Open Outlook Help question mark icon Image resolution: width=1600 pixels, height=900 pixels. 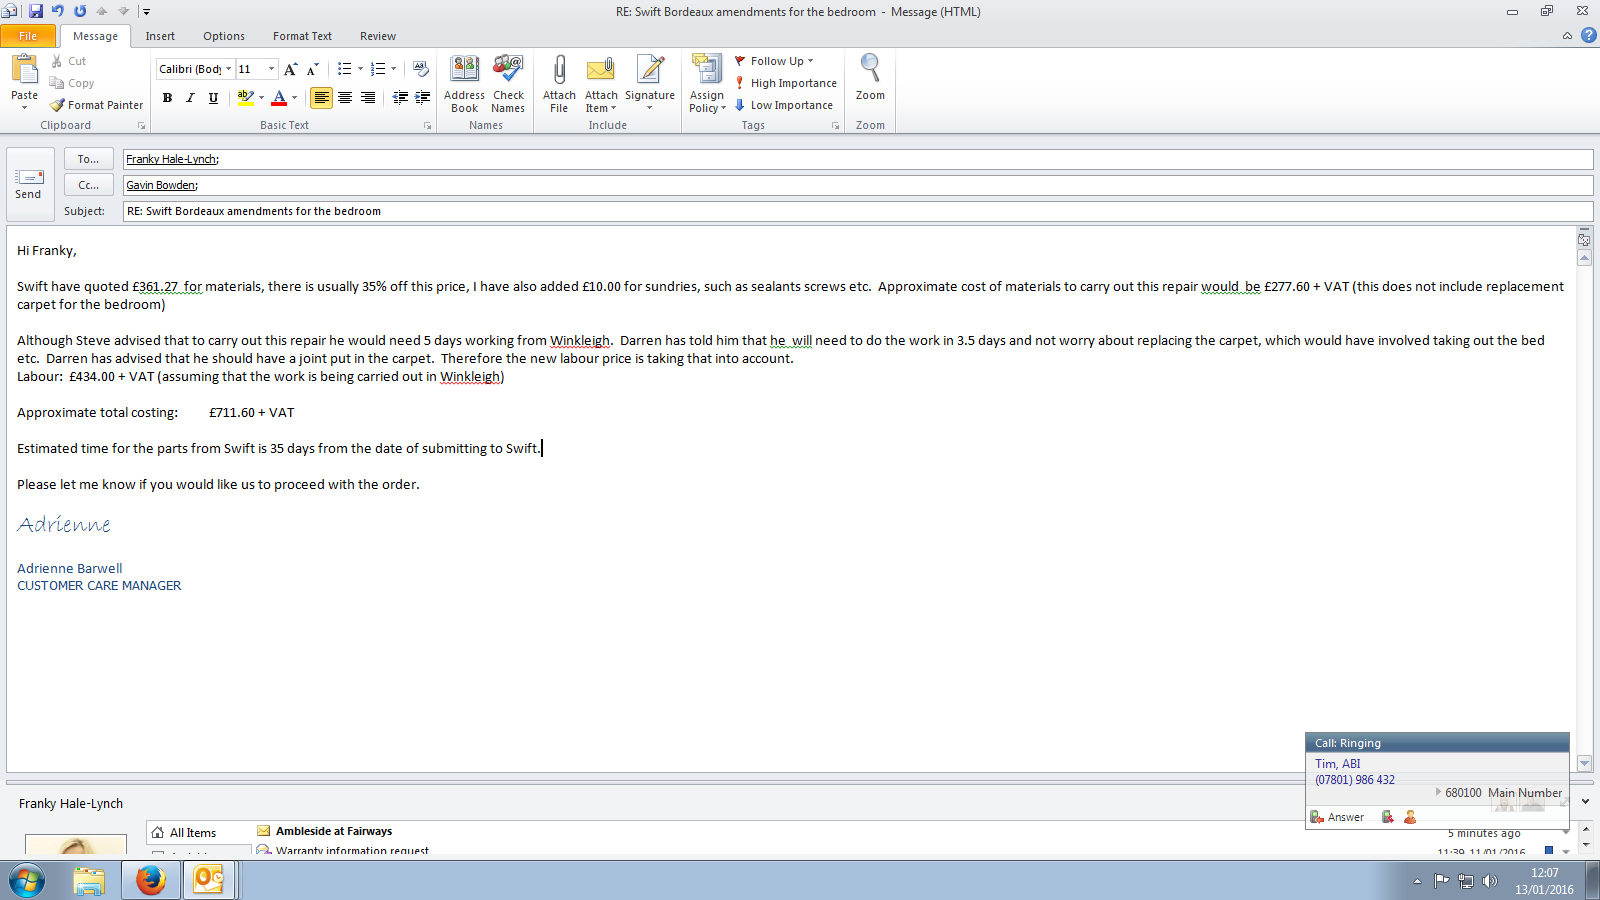(1588, 36)
